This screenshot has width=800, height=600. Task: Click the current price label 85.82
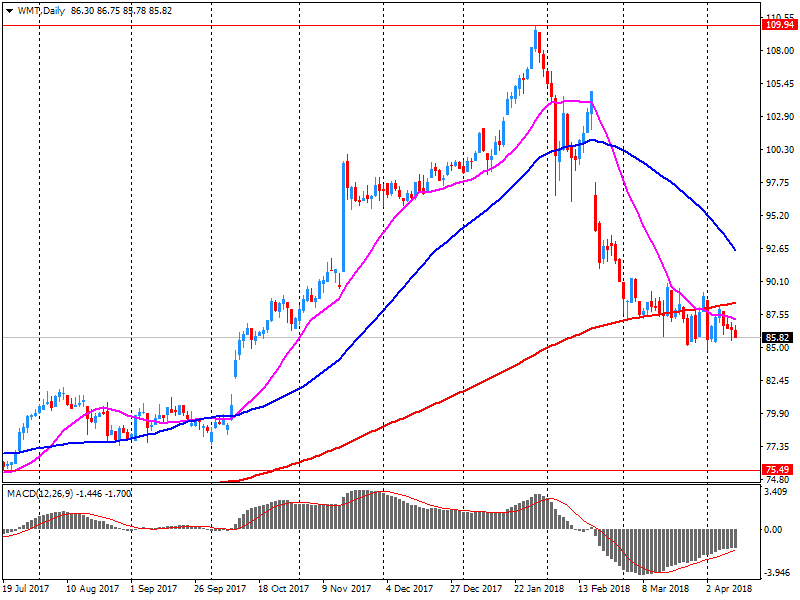tap(778, 337)
